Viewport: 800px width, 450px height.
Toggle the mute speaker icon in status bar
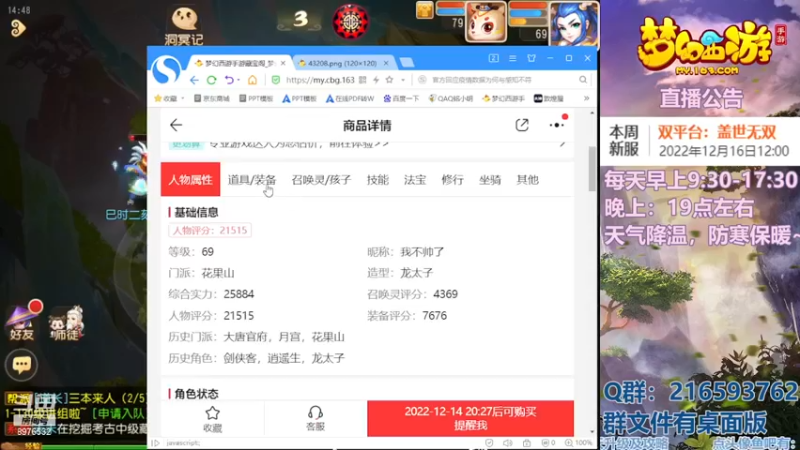[x=508, y=443]
